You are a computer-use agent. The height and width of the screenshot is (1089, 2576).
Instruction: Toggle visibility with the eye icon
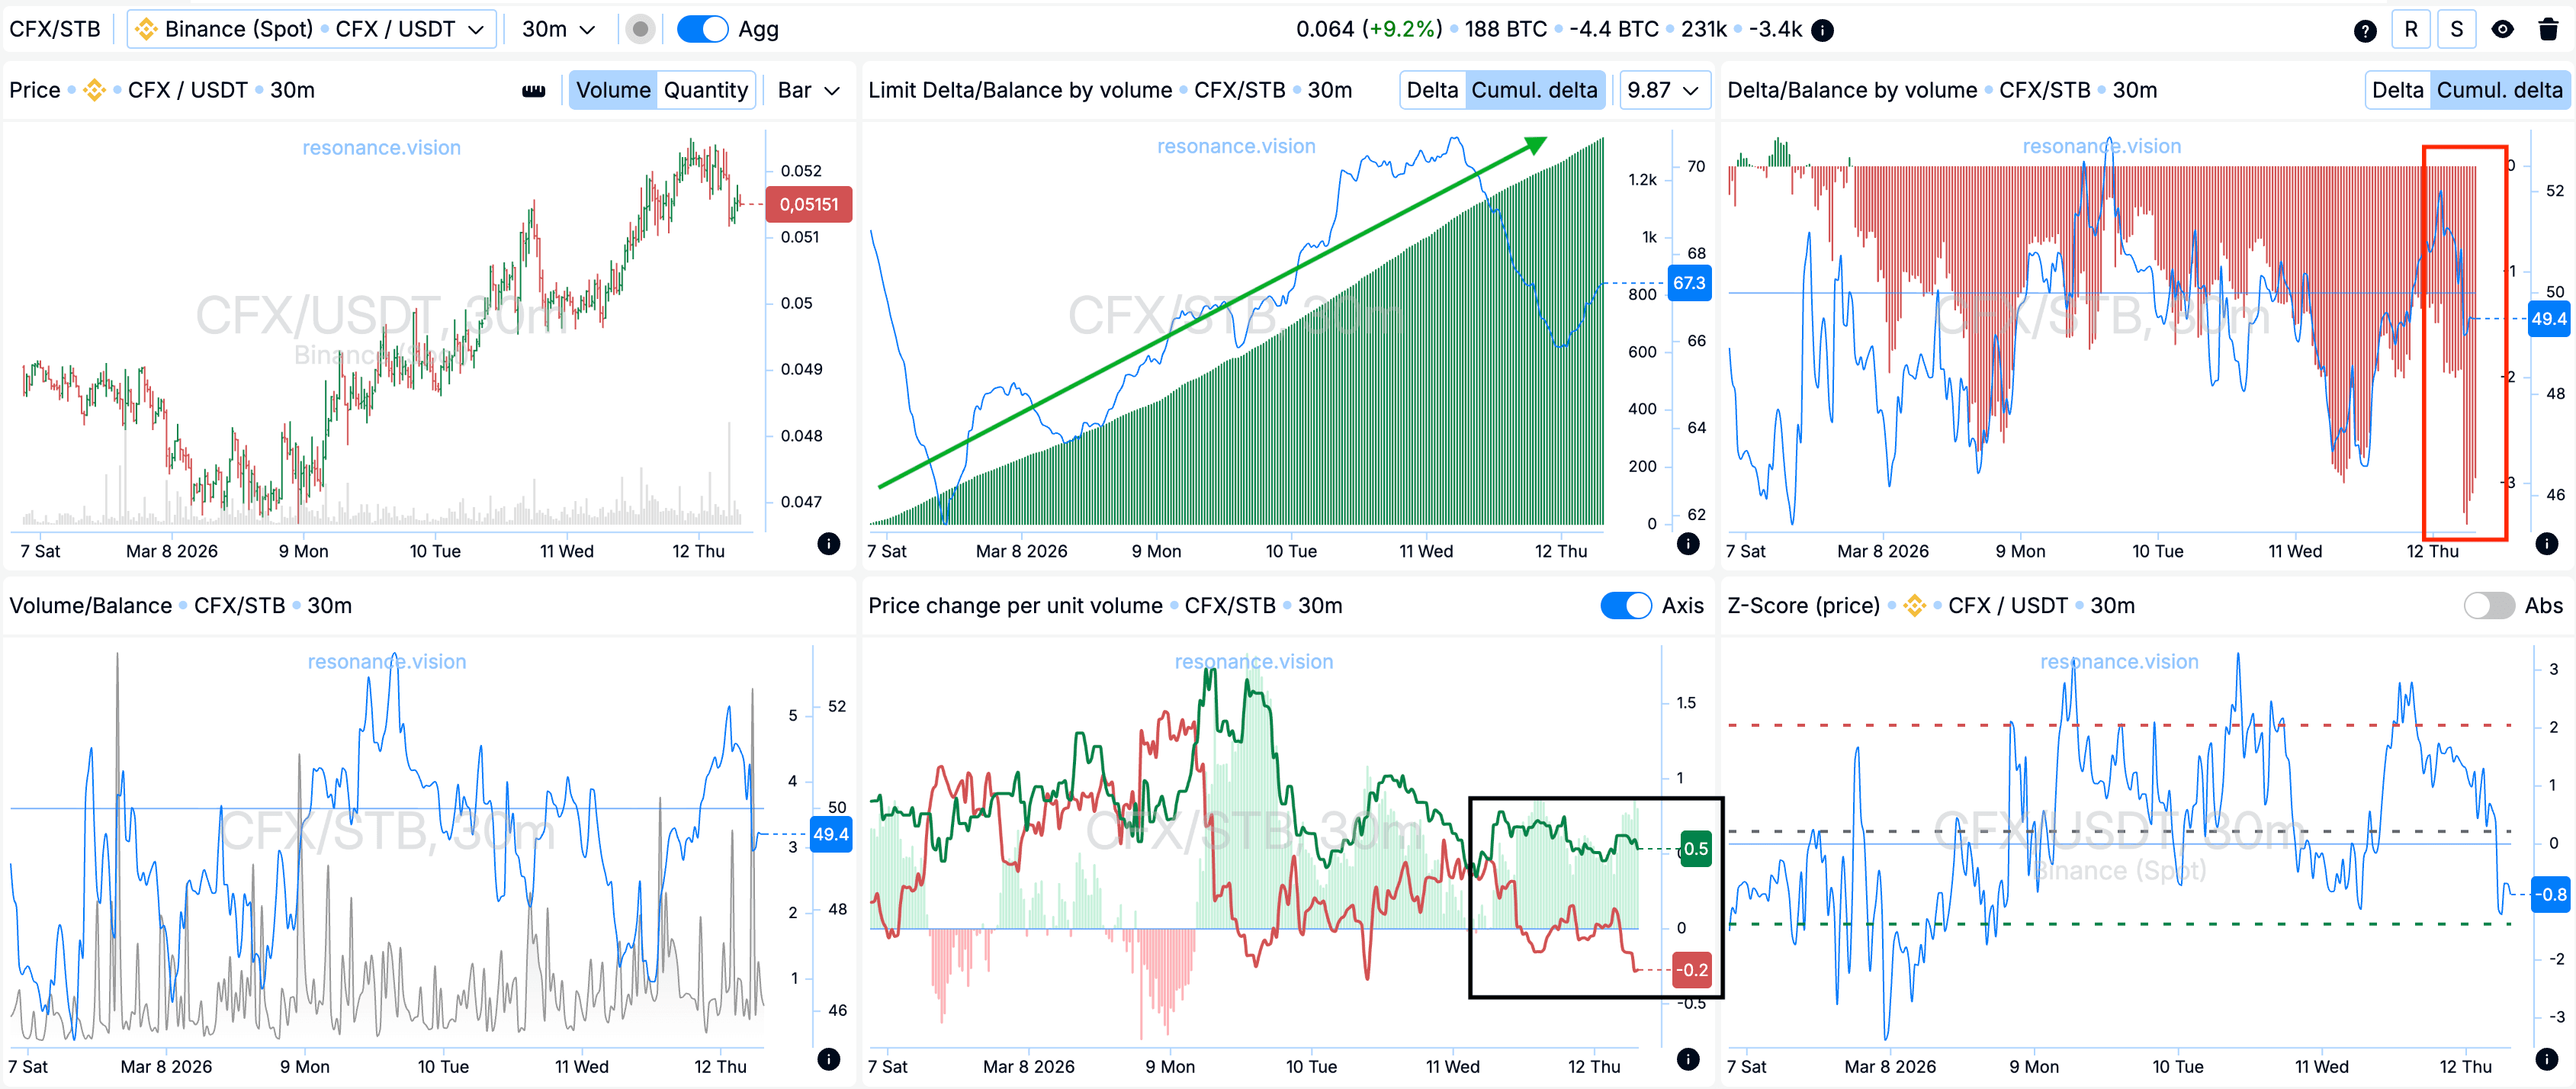tap(2502, 30)
